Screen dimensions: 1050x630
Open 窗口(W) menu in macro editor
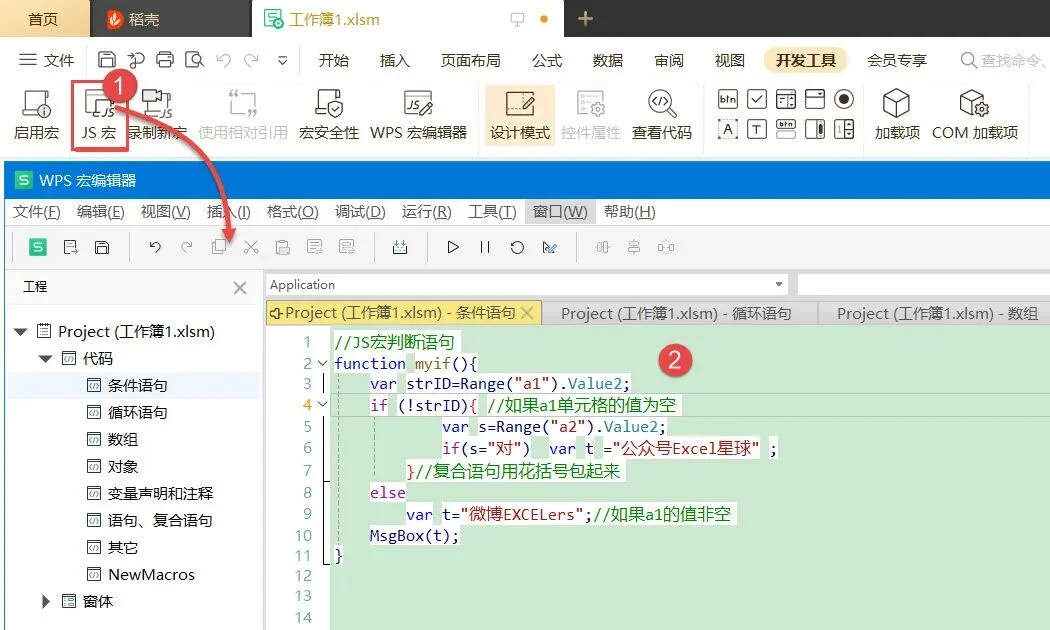[x=560, y=212]
